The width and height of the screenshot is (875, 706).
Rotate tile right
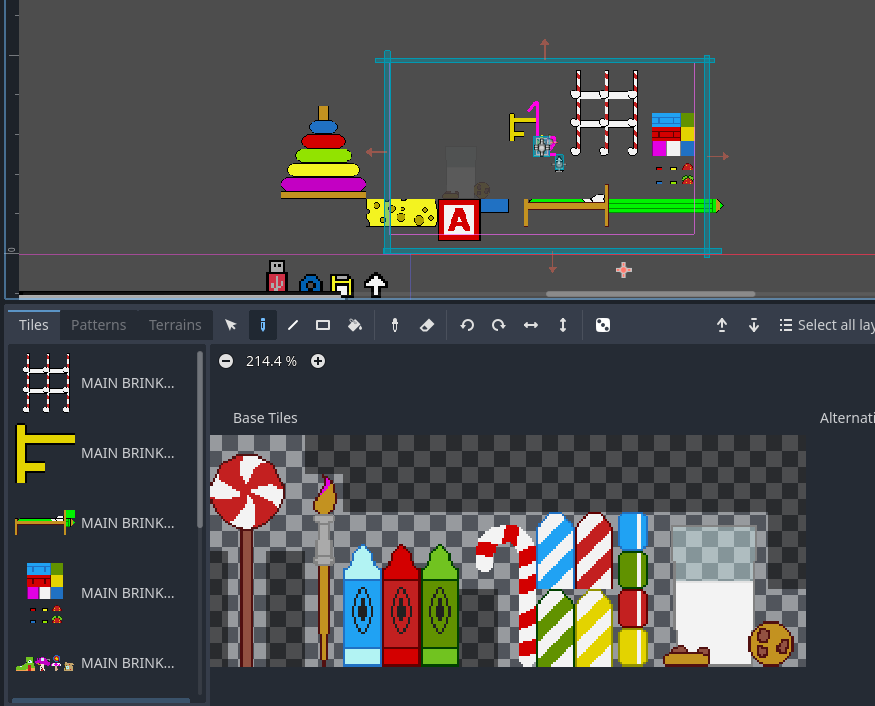coord(498,325)
